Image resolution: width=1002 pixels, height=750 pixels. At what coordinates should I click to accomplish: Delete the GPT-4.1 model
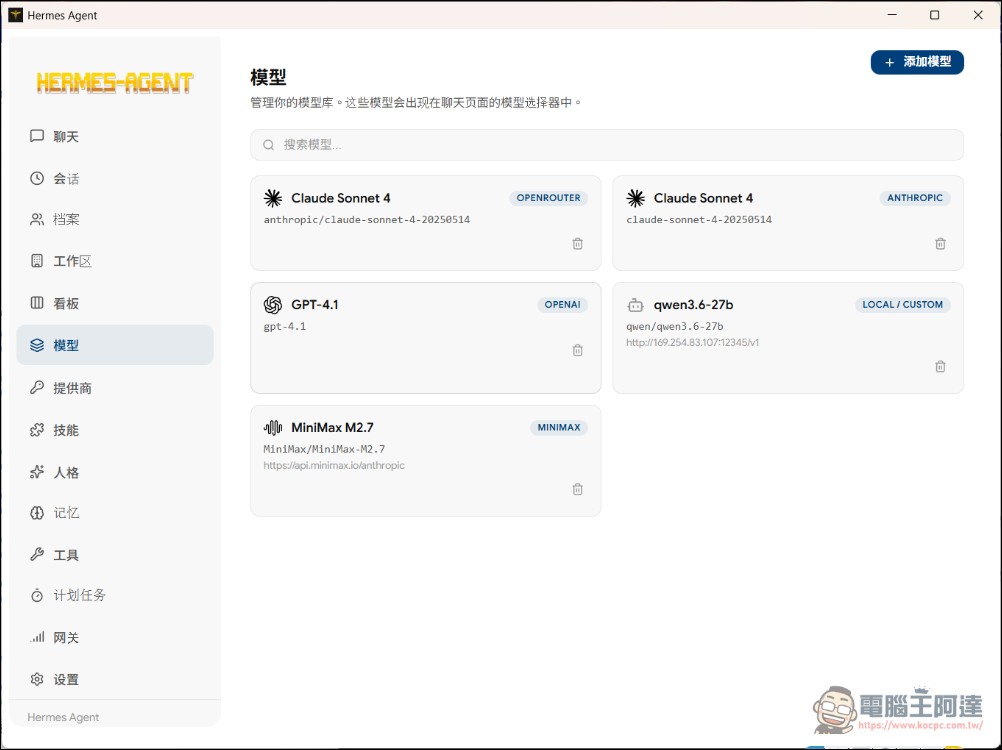578,350
